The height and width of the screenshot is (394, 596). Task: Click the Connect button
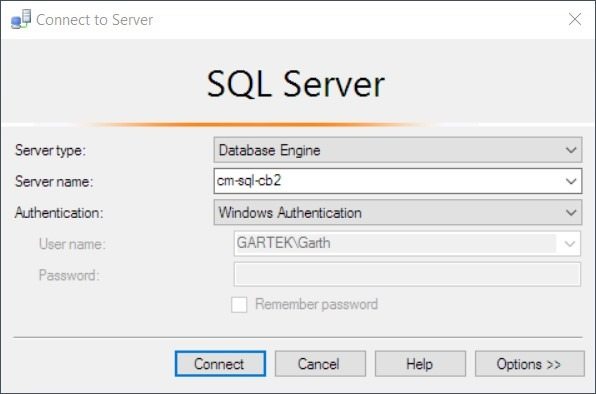pos(220,364)
